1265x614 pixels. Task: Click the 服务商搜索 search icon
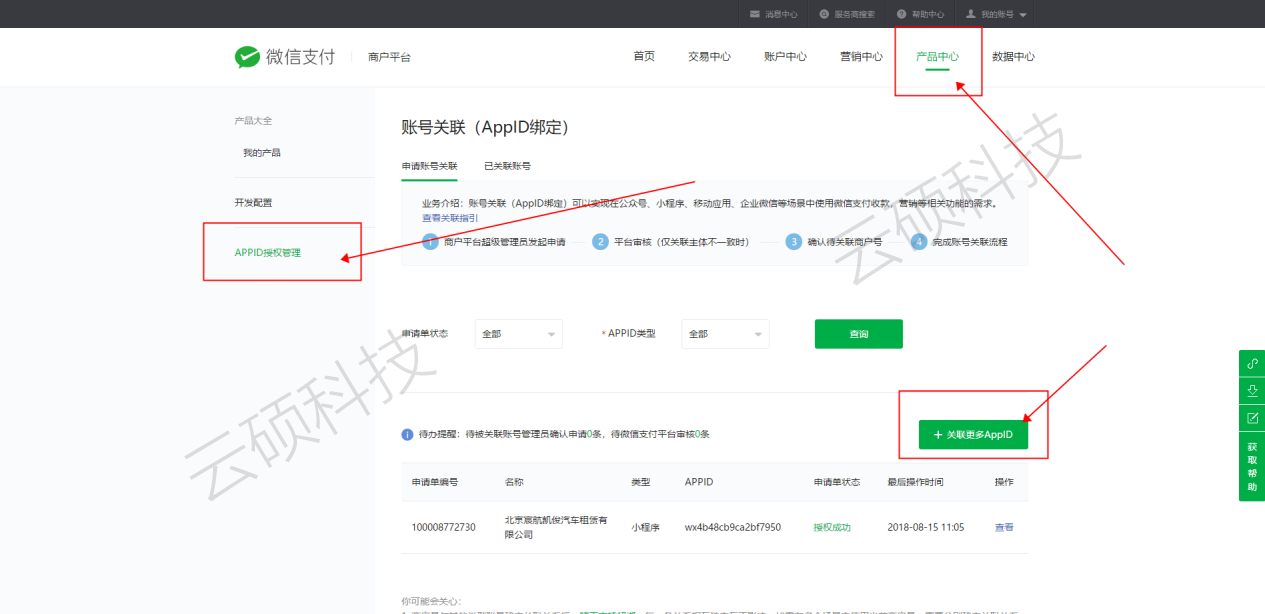coord(824,14)
